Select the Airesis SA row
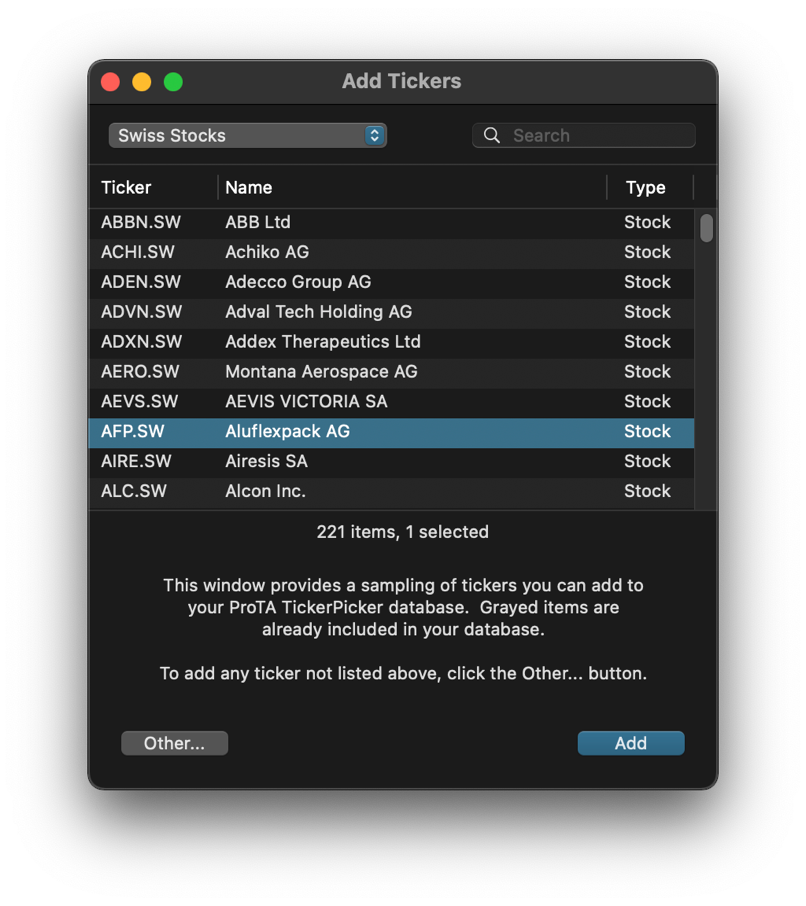The height and width of the screenshot is (906, 806). (x=390, y=462)
